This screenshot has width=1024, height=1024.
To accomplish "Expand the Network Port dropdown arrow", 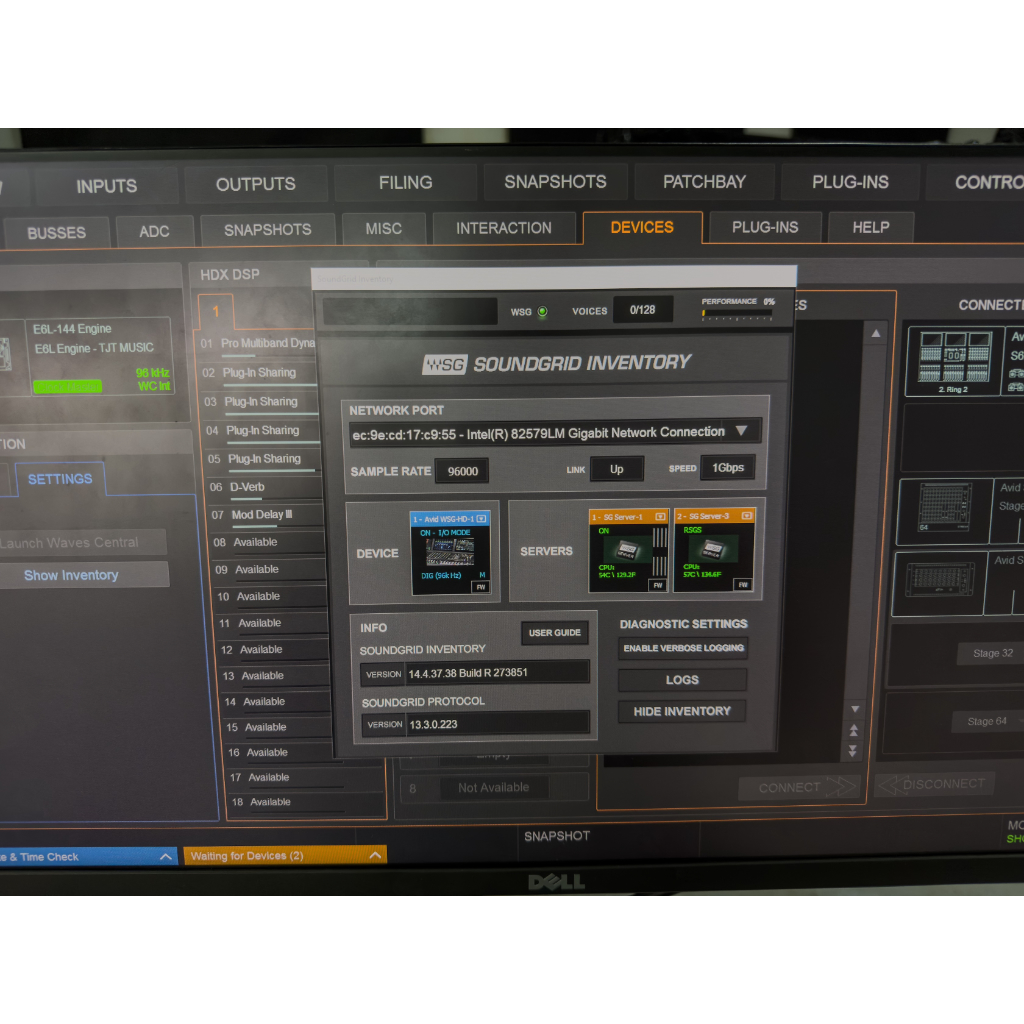I will [741, 431].
